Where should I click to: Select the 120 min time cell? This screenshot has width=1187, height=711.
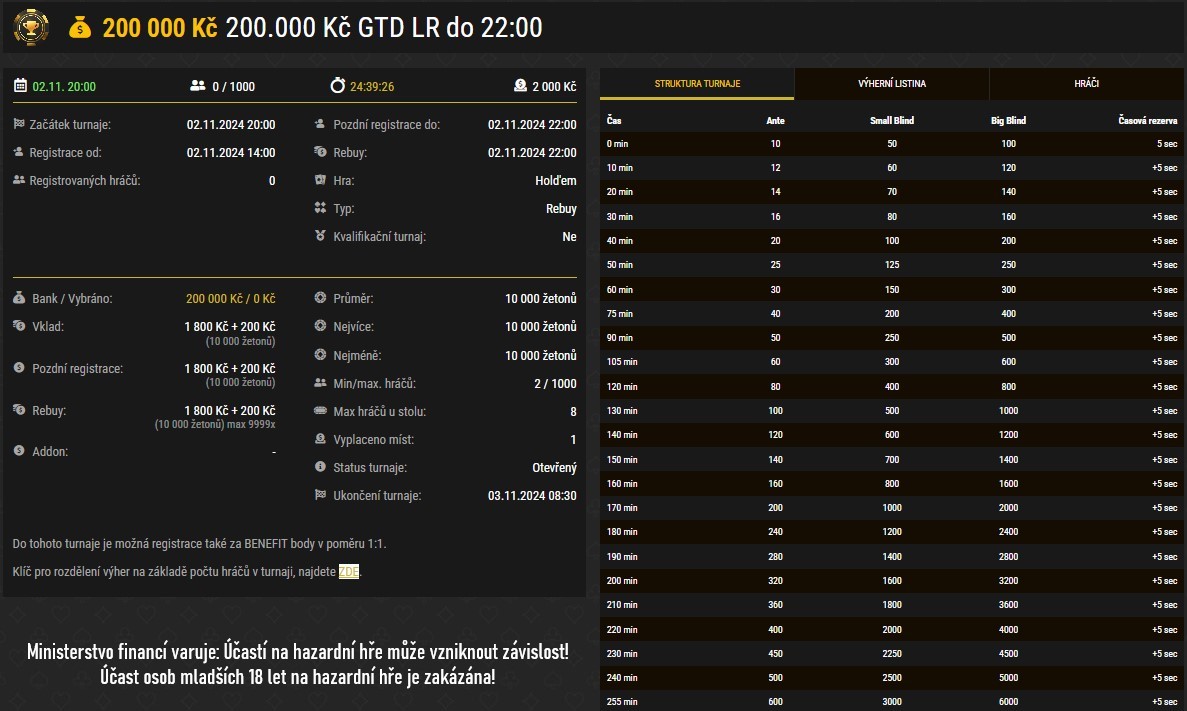pyautogui.click(x=622, y=386)
